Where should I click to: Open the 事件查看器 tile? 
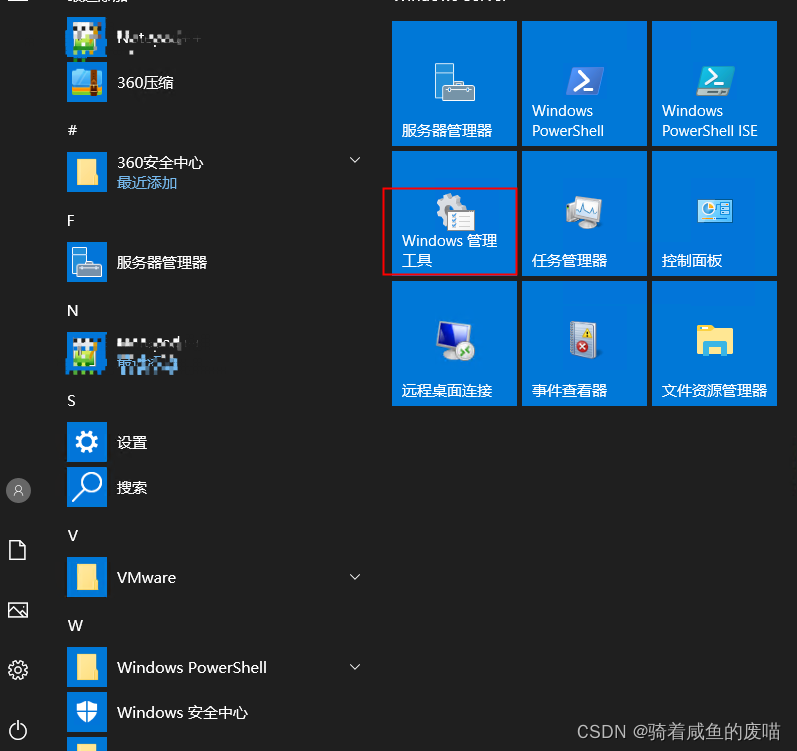tap(584, 343)
